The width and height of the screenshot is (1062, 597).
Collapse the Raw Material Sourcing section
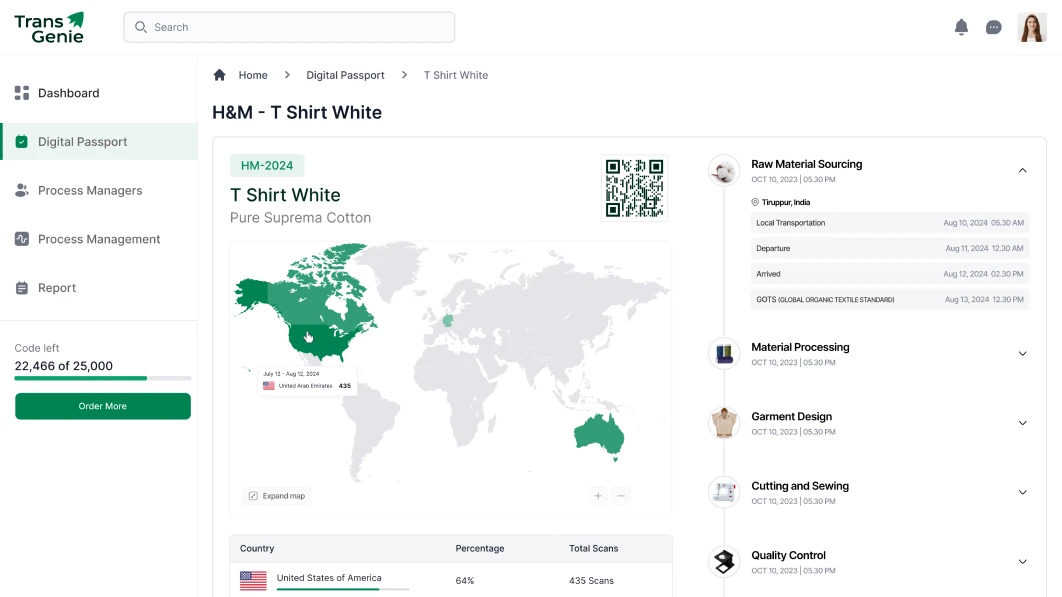(1023, 171)
